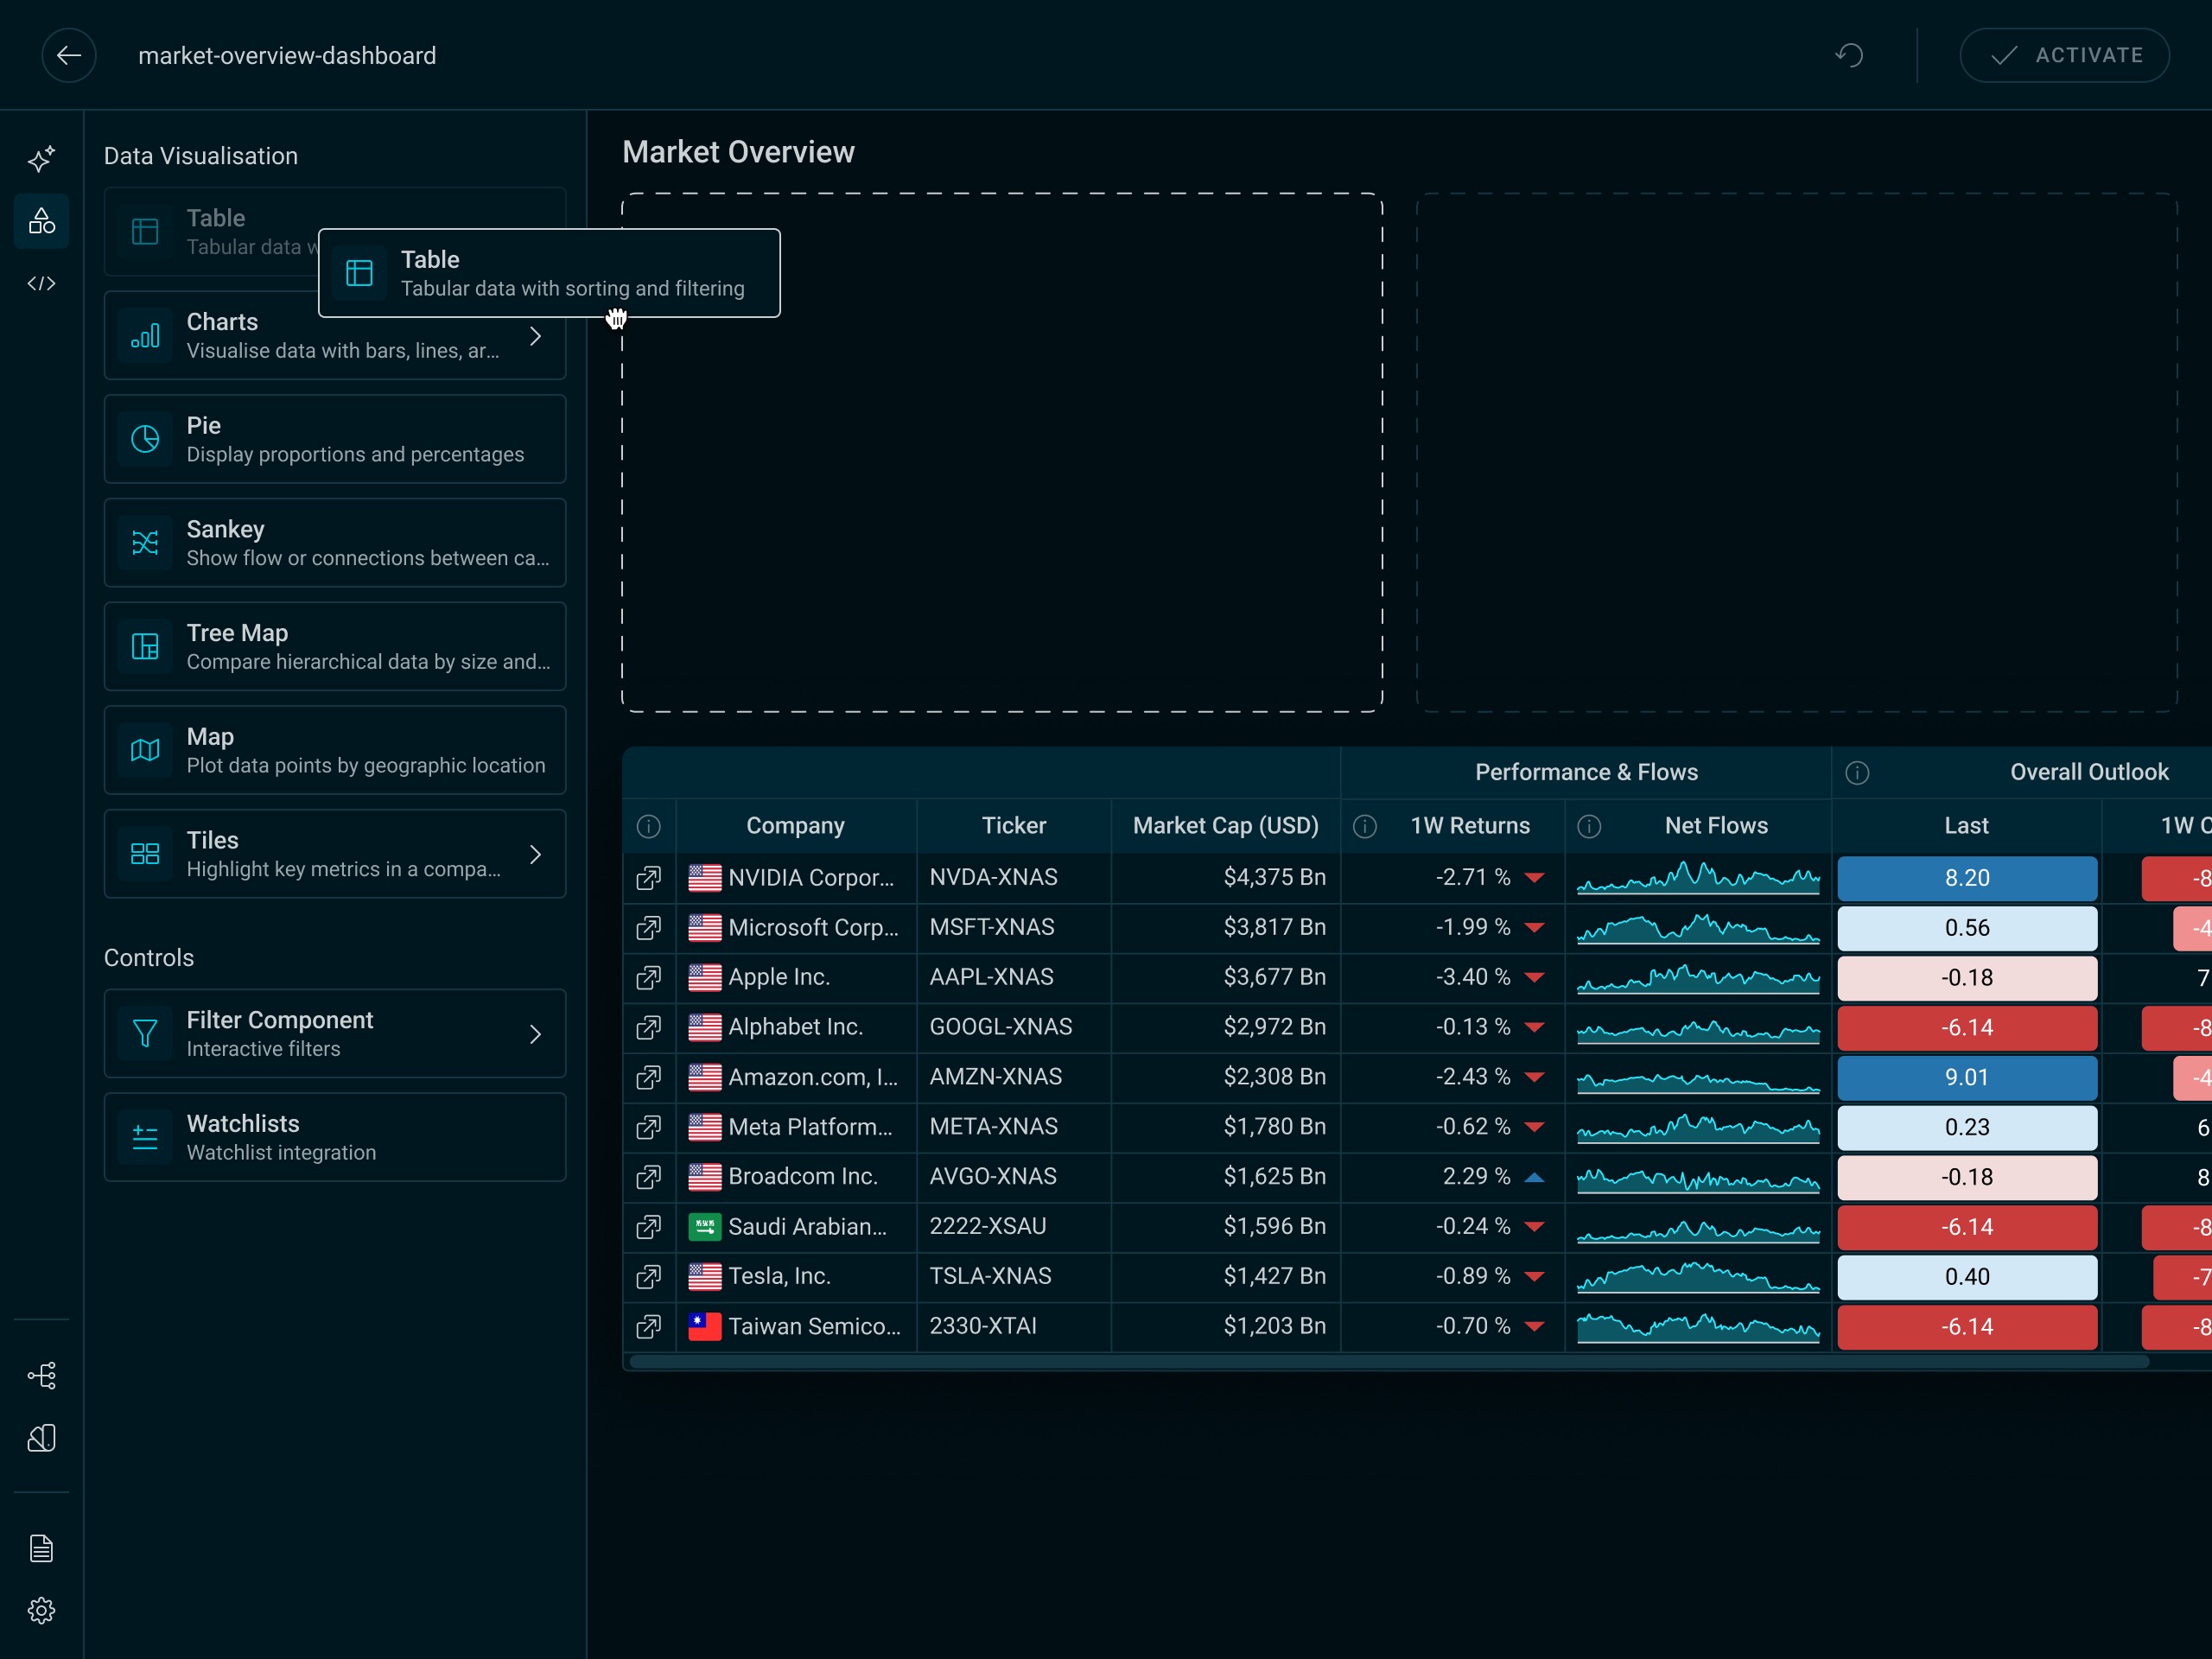Expand the Charts component chevron
This screenshot has height=1659, width=2212.
coord(536,336)
